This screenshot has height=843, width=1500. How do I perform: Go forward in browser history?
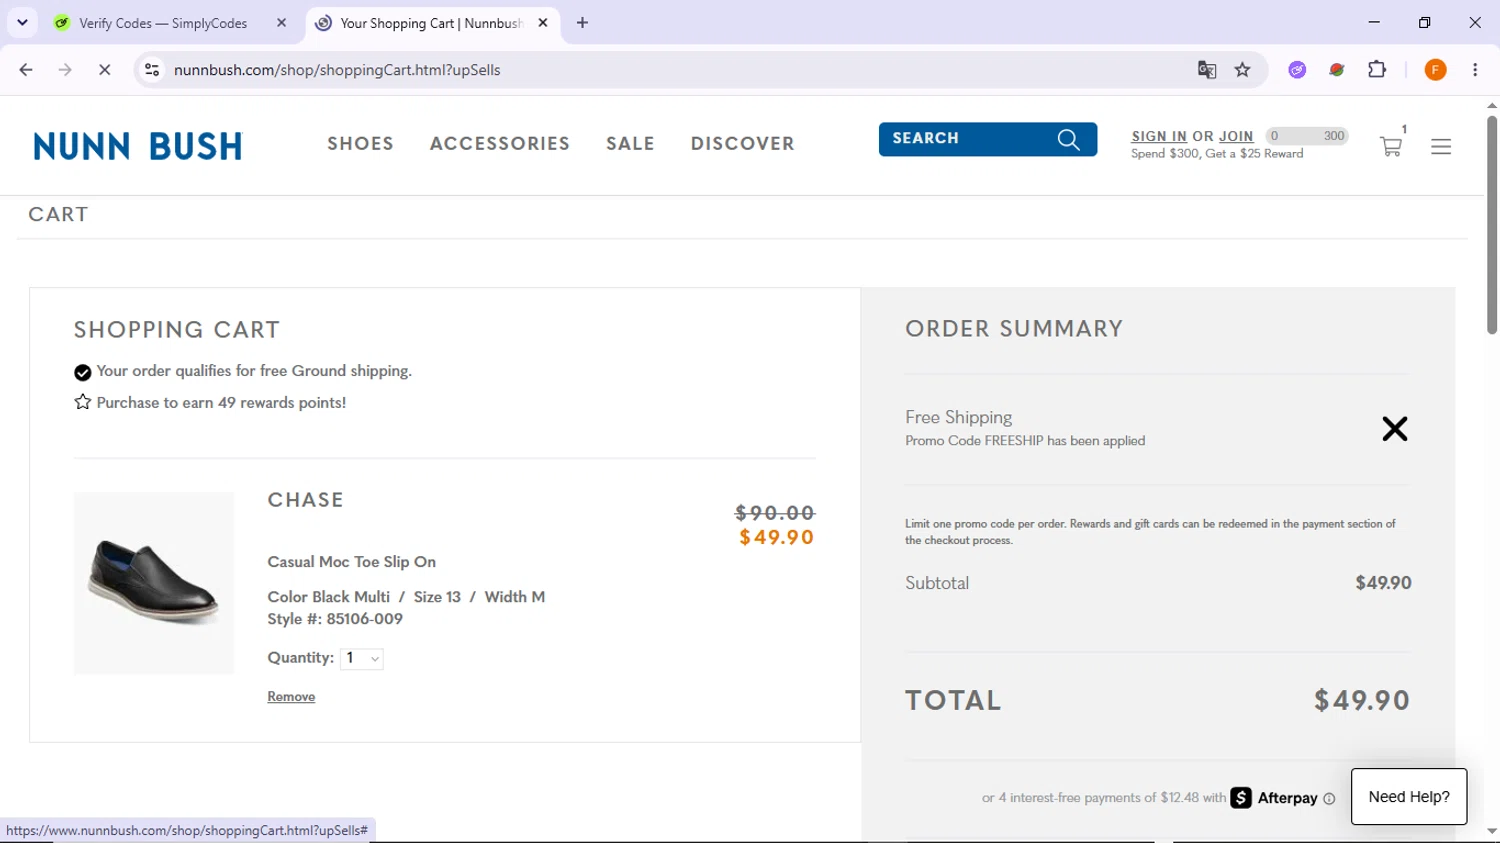[65, 70]
